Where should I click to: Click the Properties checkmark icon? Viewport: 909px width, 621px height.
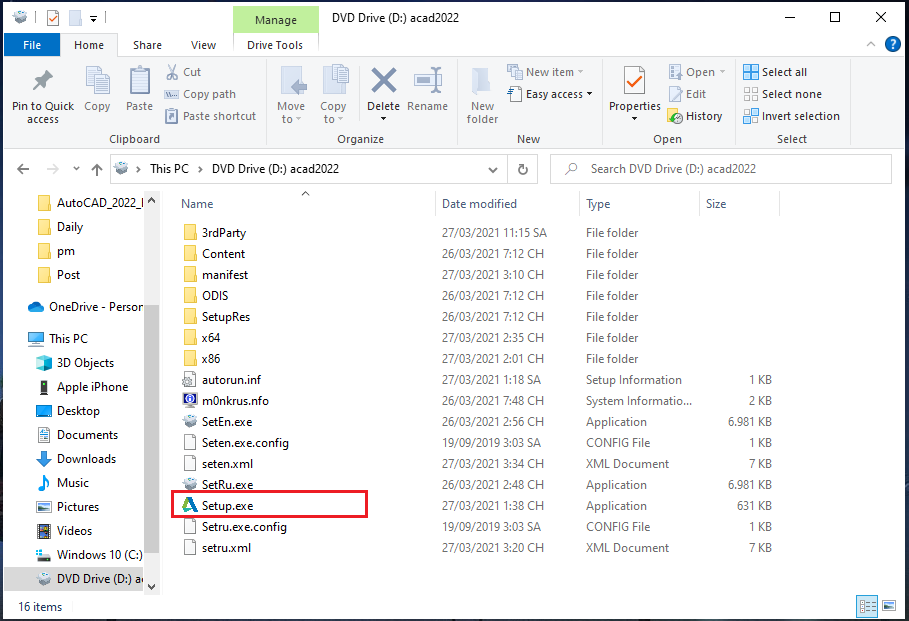click(x=634, y=80)
